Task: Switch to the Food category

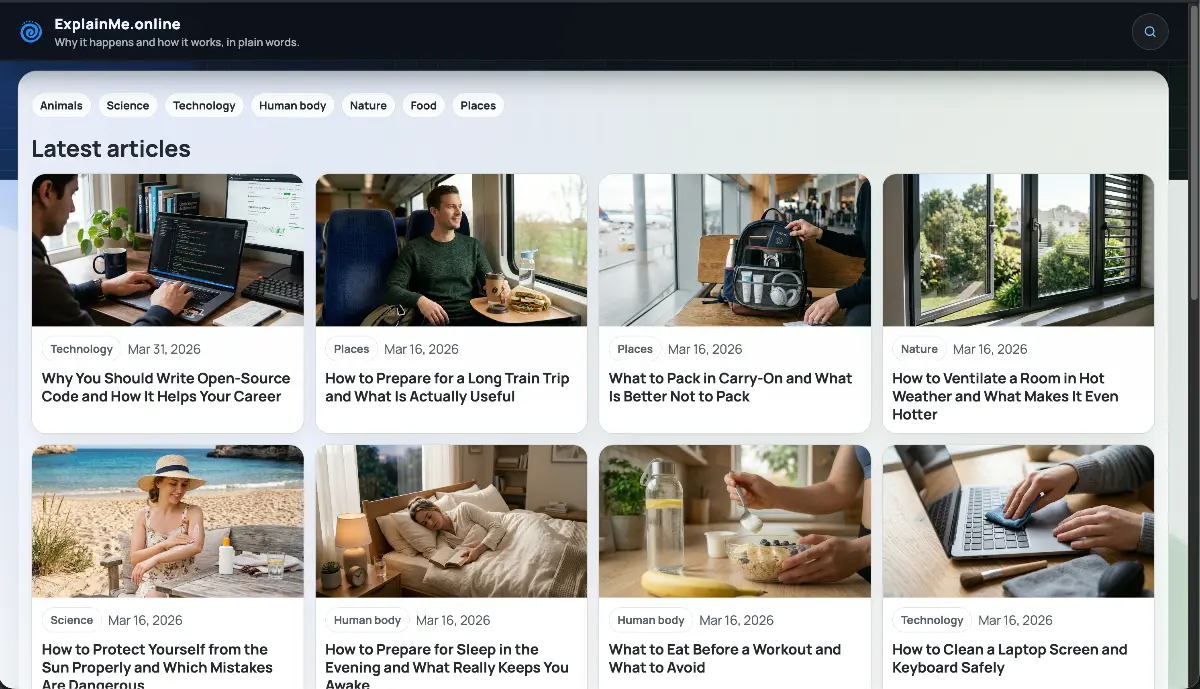Action: click(x=423, y=106)
